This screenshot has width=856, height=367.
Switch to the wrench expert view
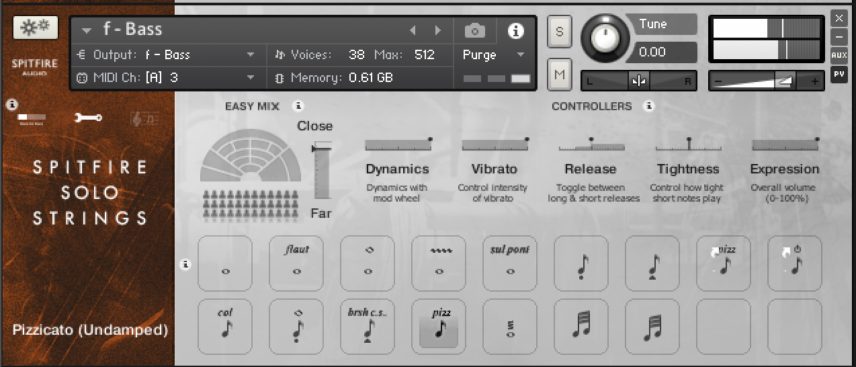pyautogui.click(x=88, y=117)
